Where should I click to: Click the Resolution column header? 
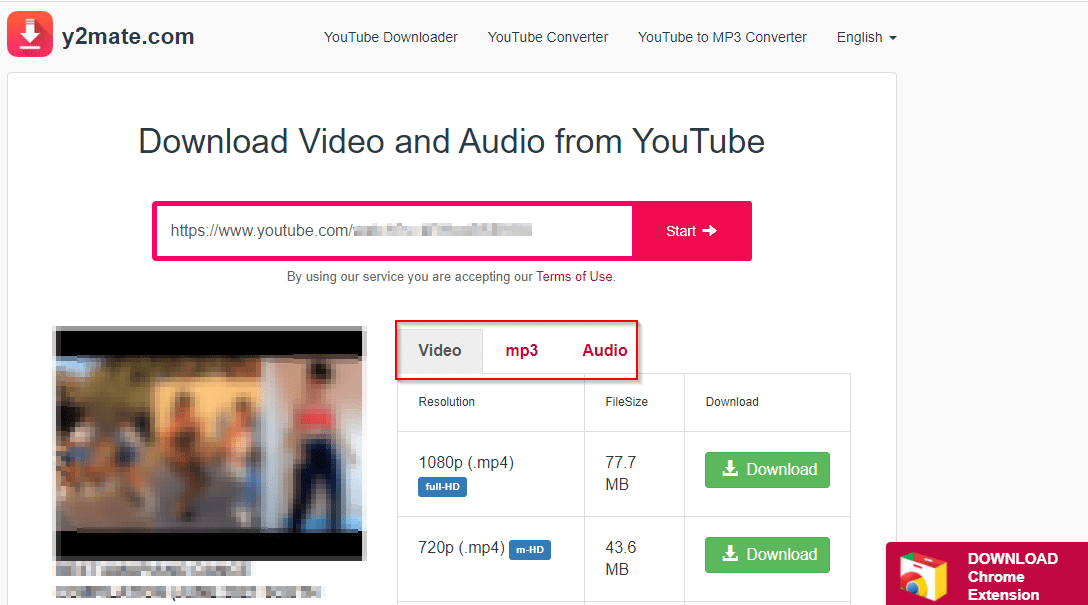[x=447, y=402]
